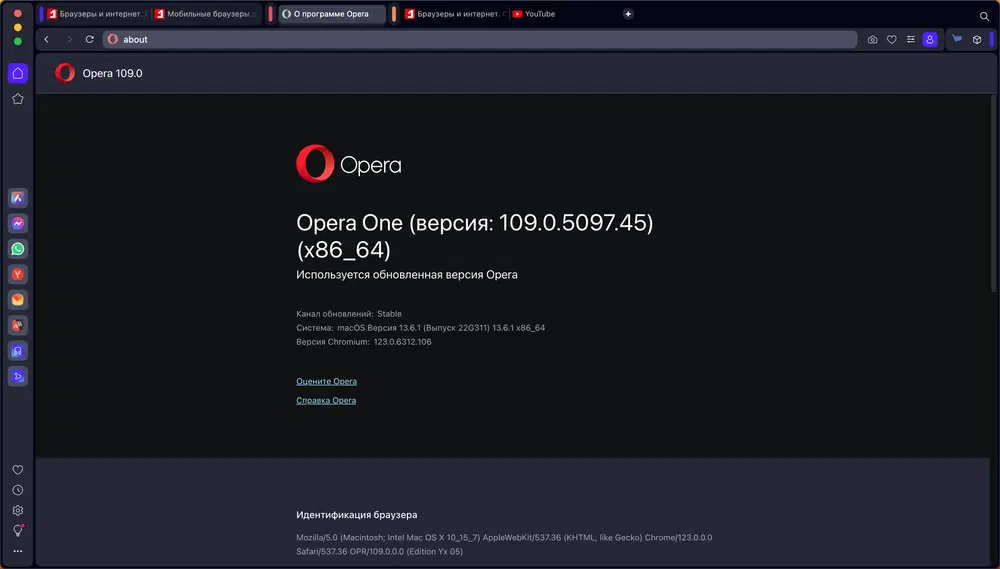Open the red Yandex icon in the sidebar

18,274
